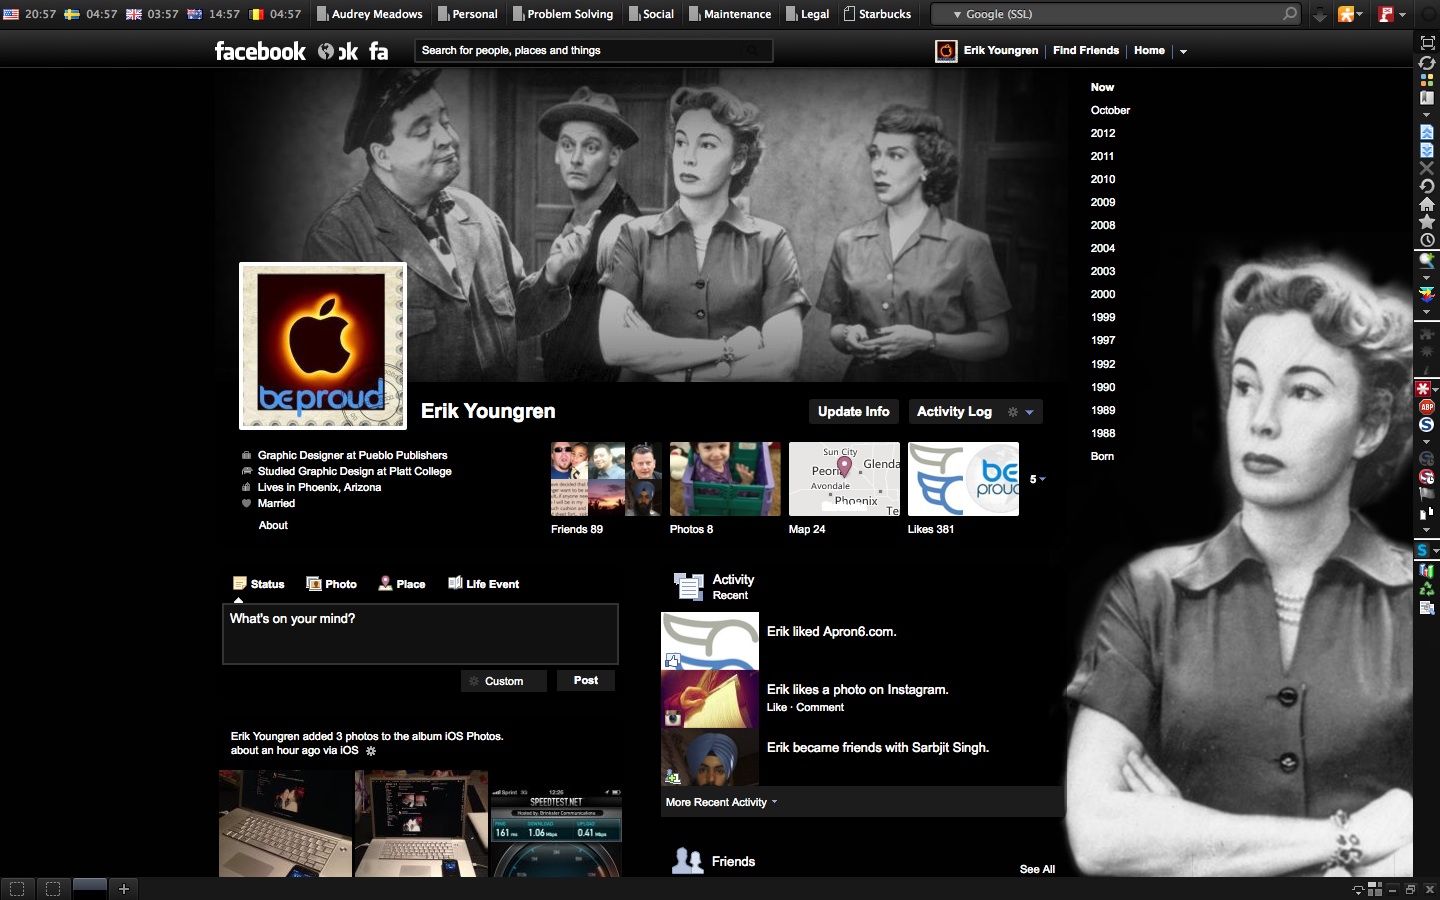Select the Place composer tab
1440x900 pixels.
[402, 584]
